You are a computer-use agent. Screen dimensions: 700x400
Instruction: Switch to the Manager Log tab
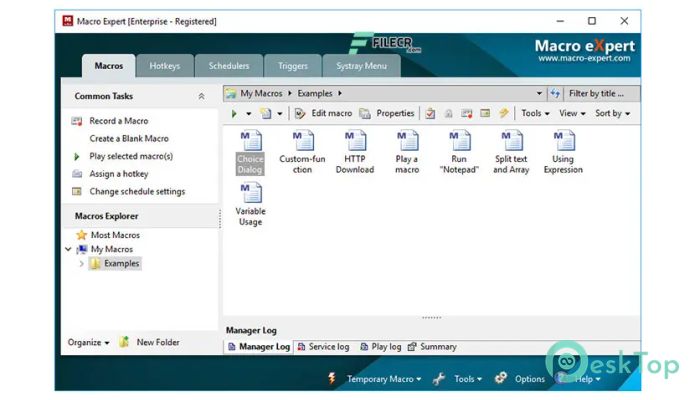pyautogui.click(x=259, y=347)
